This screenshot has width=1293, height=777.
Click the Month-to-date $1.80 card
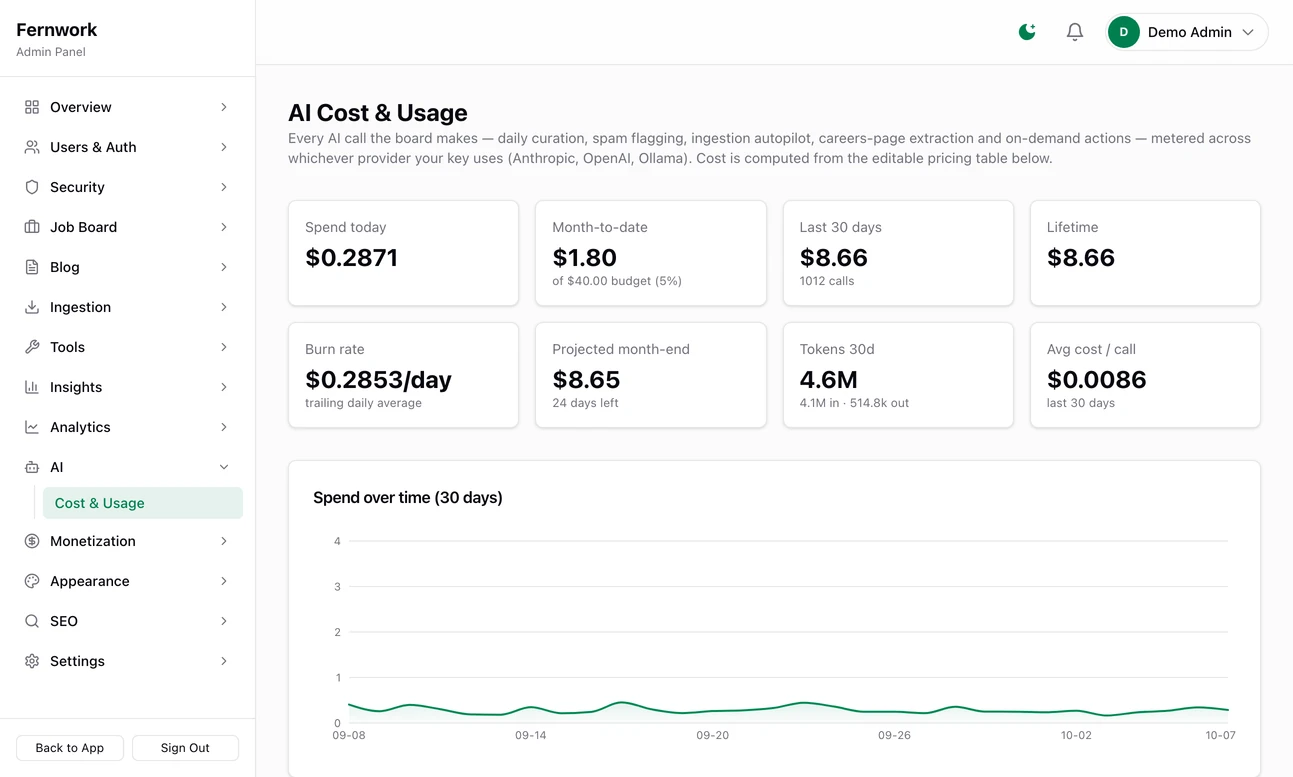[651, 253]
